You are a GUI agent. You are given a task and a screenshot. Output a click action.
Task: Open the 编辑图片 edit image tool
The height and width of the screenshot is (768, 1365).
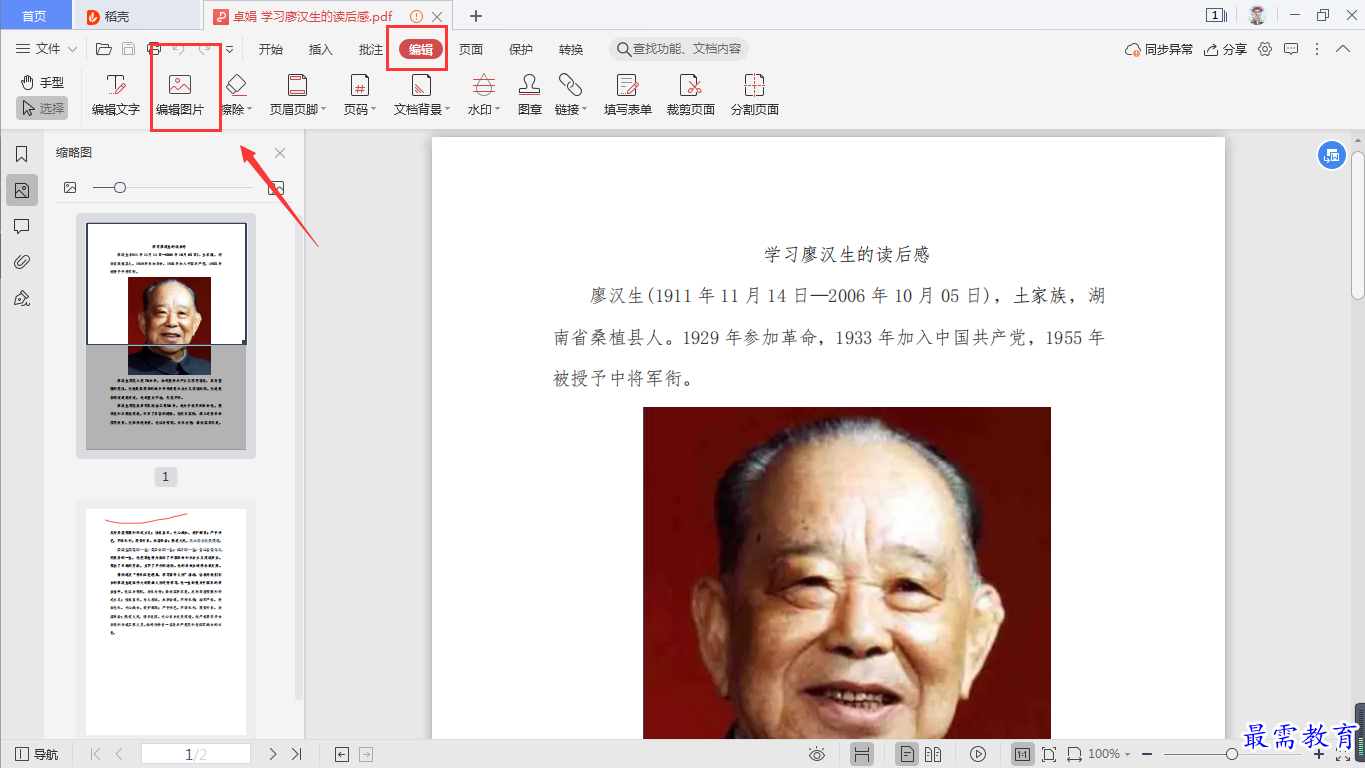[180, 95]
